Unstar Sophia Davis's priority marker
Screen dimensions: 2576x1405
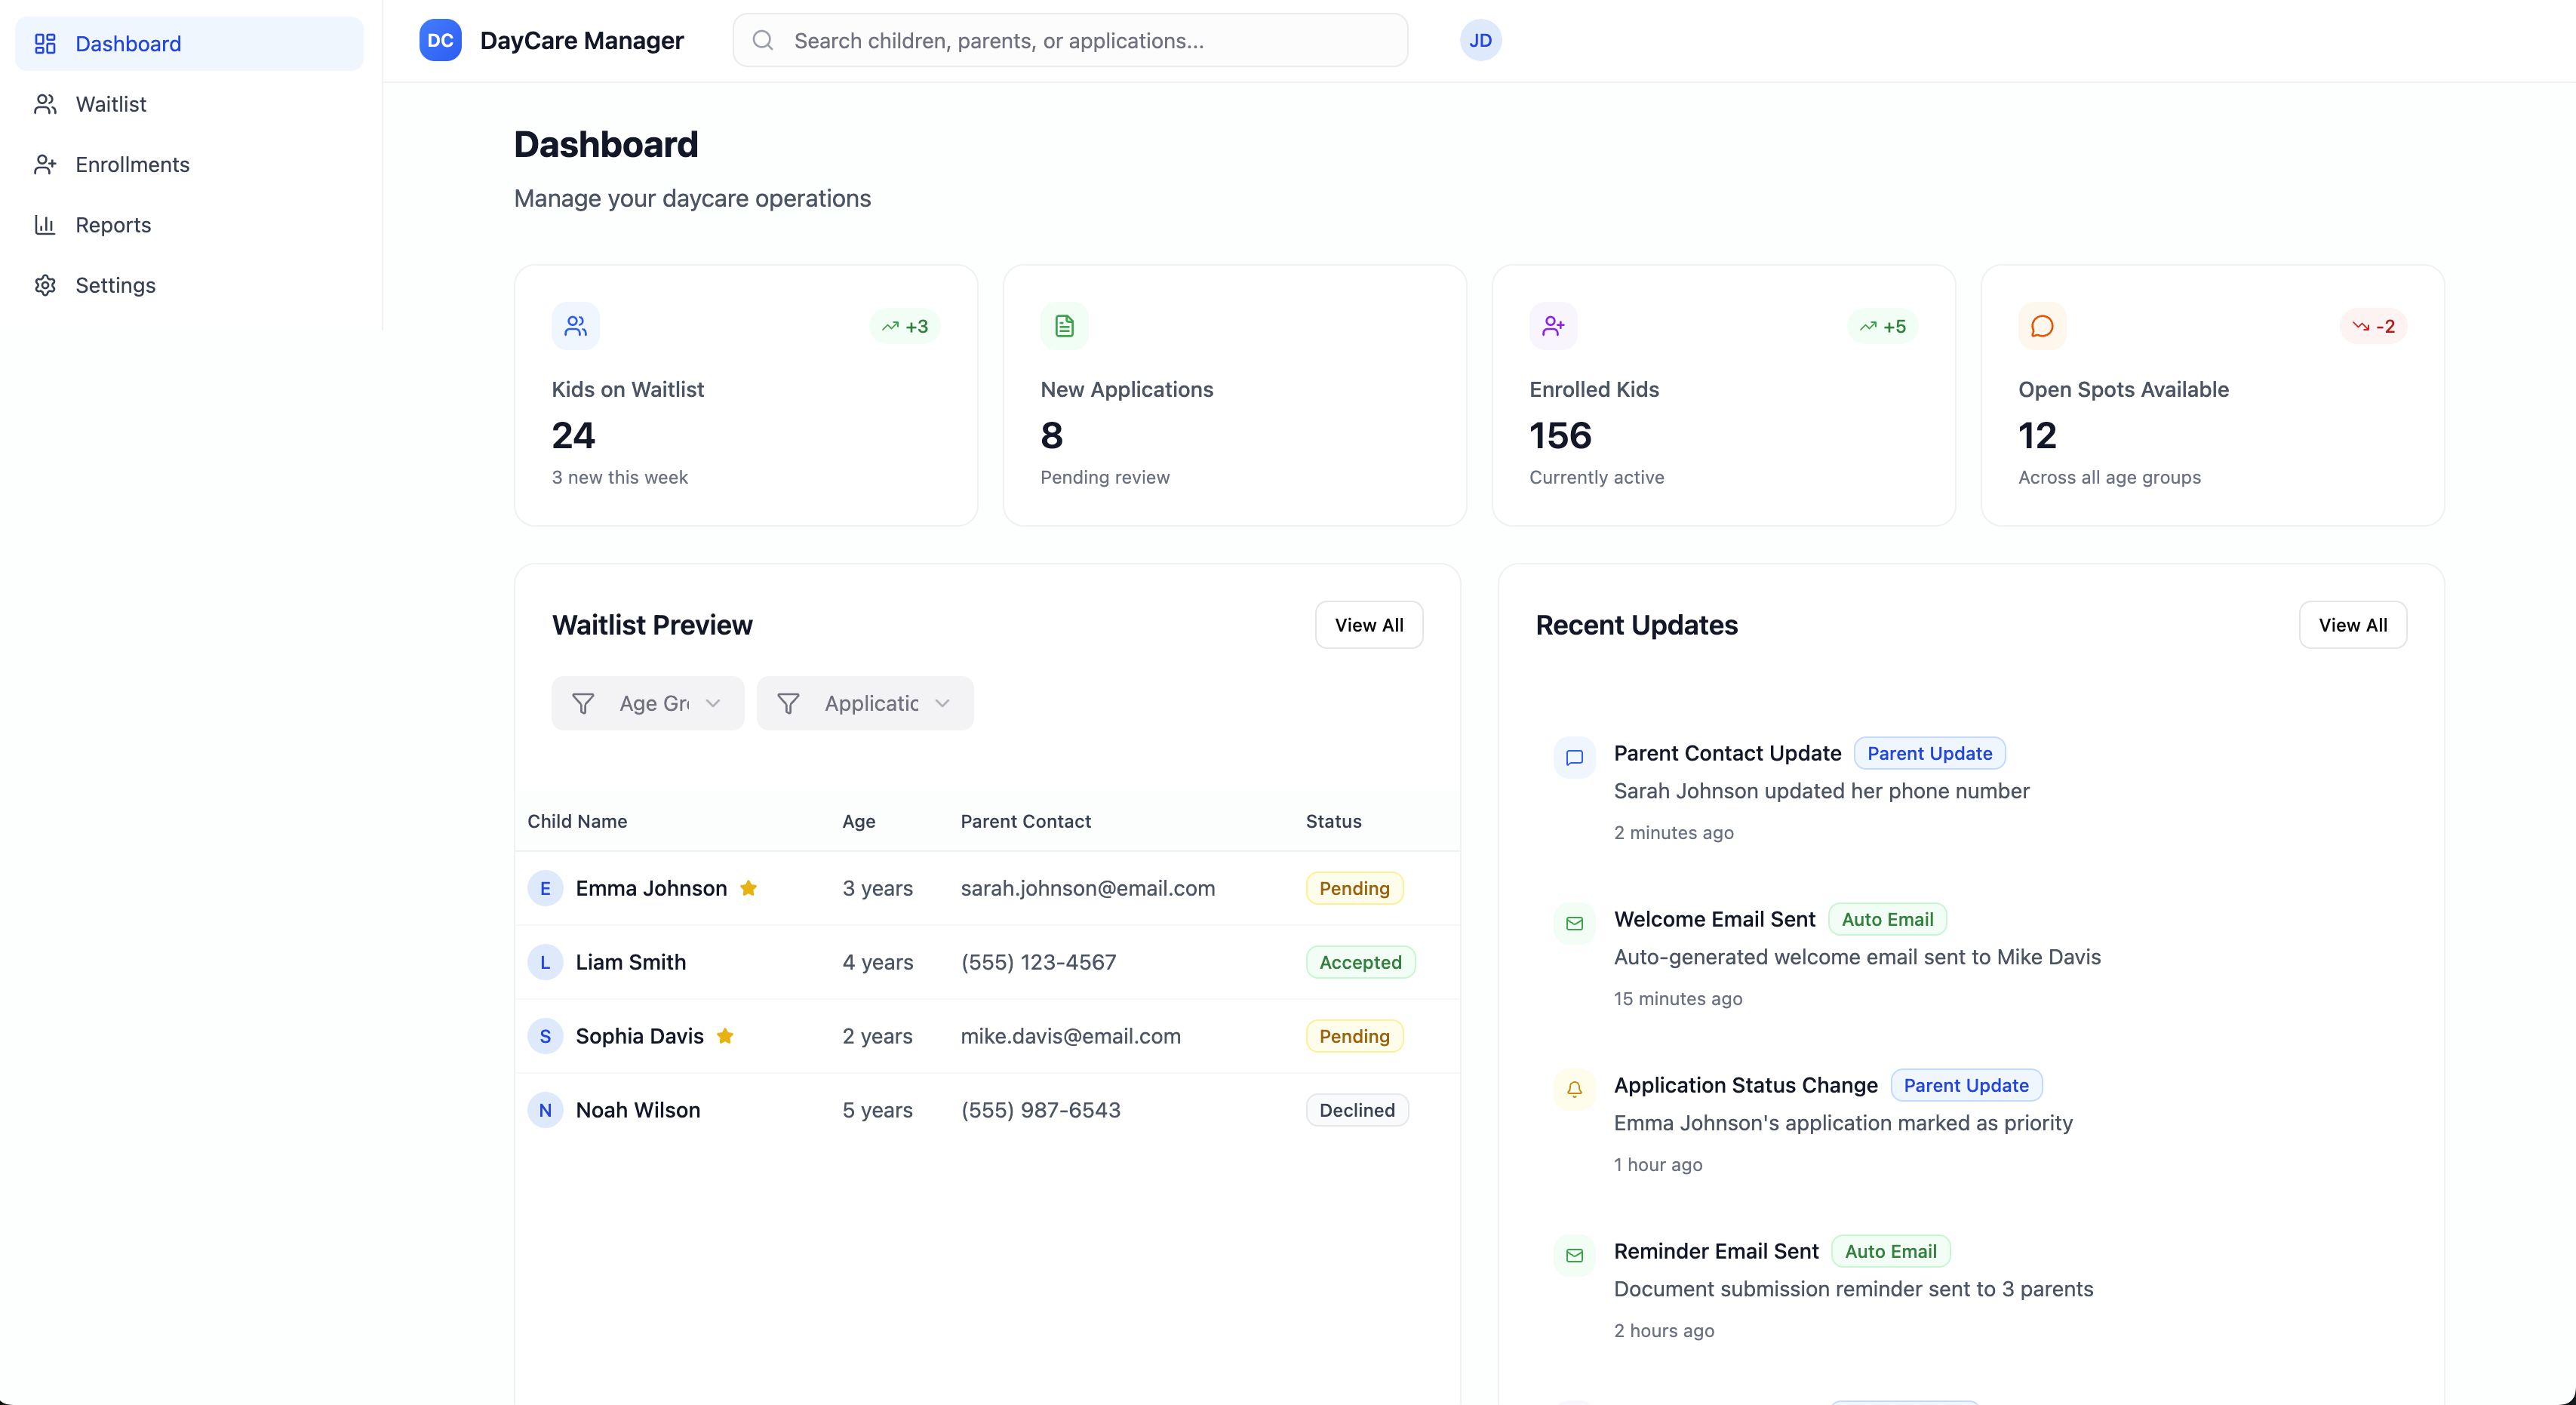(725, 1037)
